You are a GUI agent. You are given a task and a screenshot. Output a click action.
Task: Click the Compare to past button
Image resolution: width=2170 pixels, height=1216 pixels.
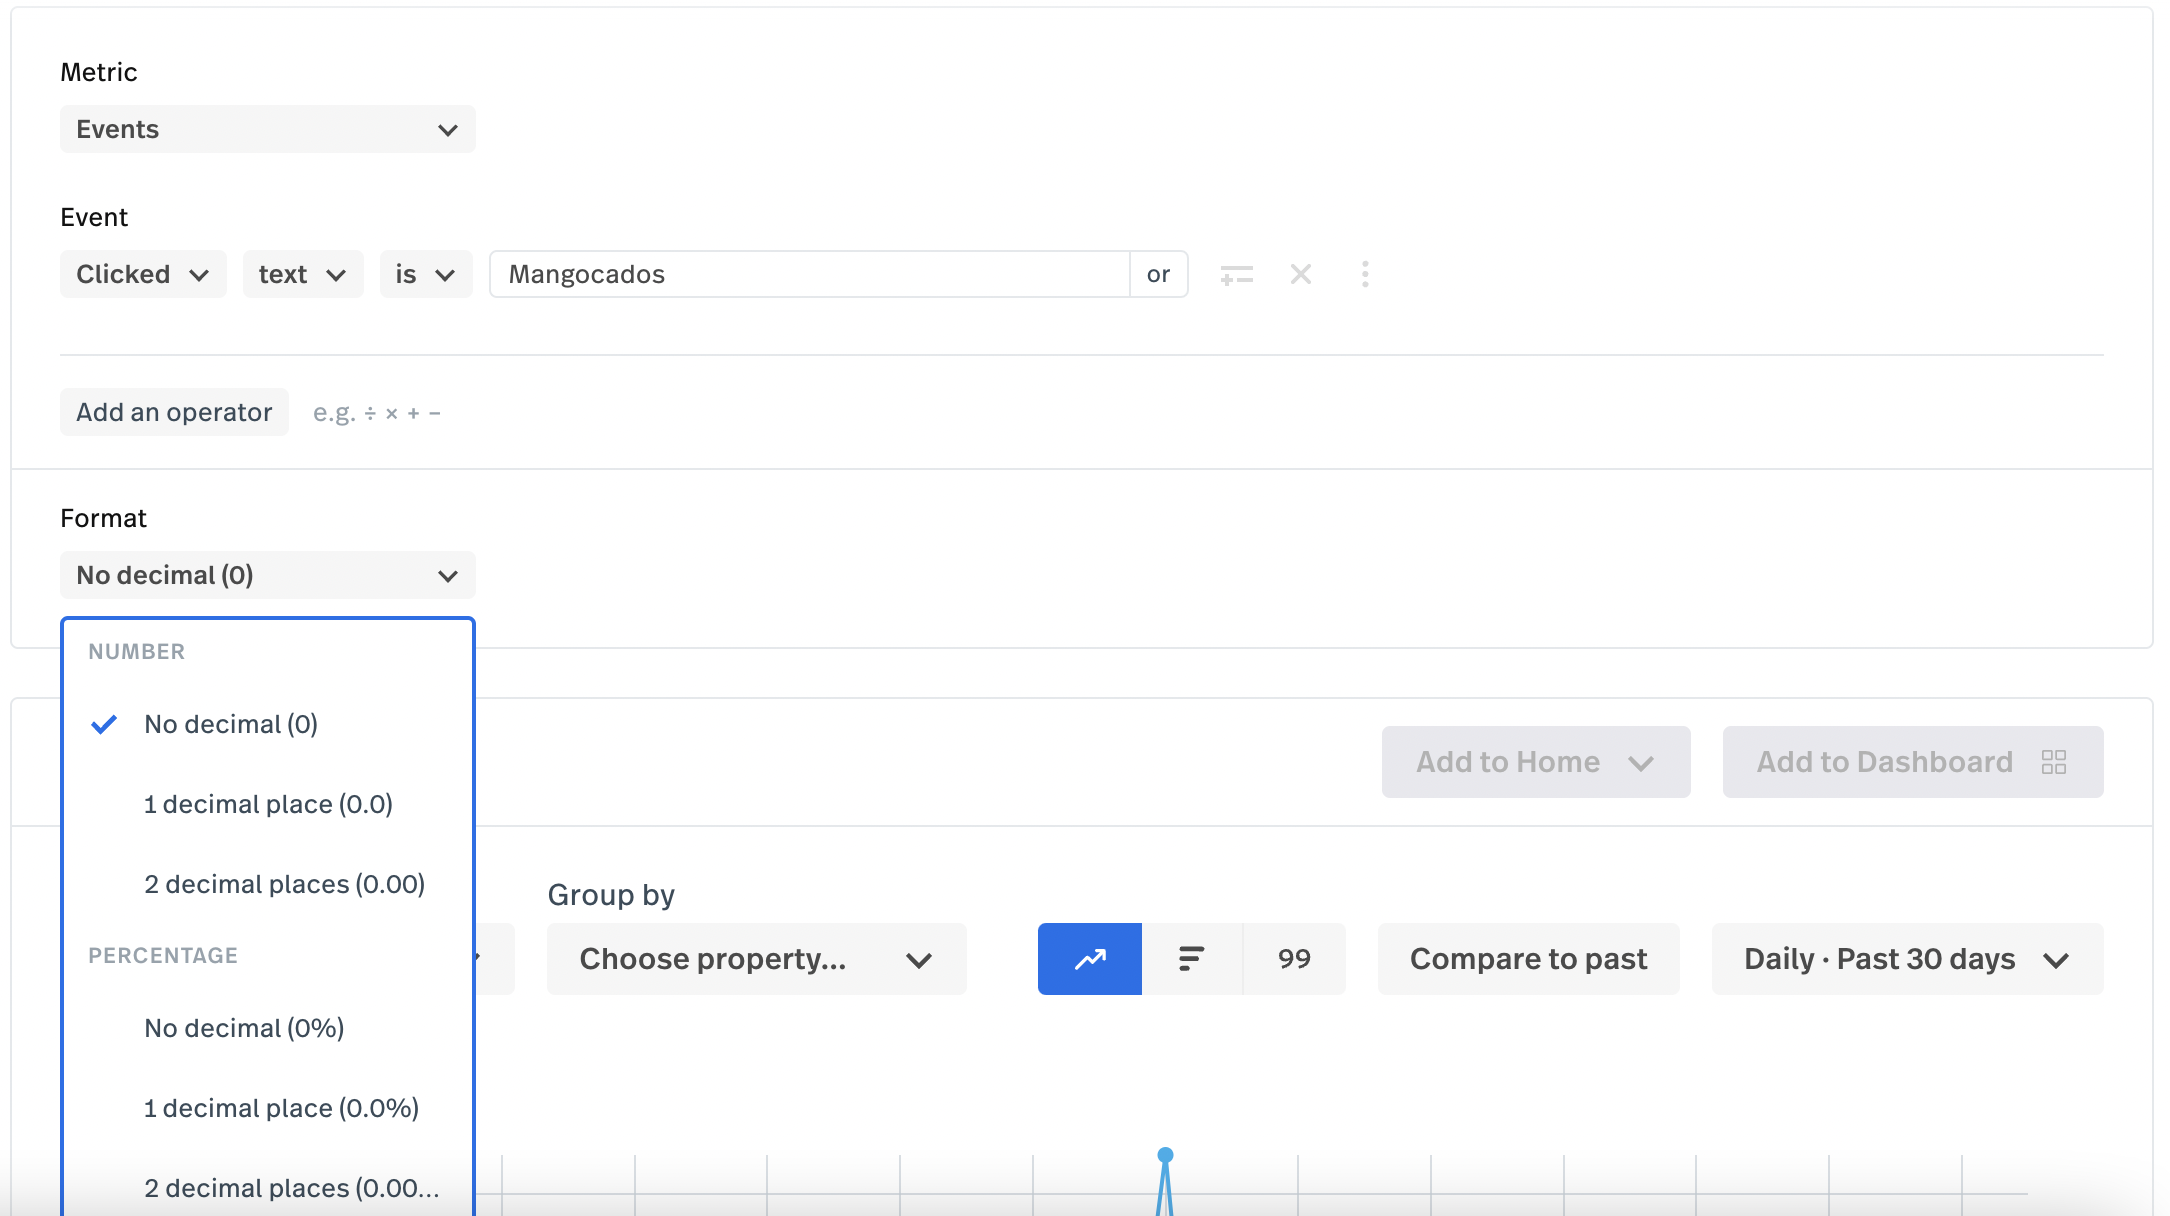[1528, 959]
